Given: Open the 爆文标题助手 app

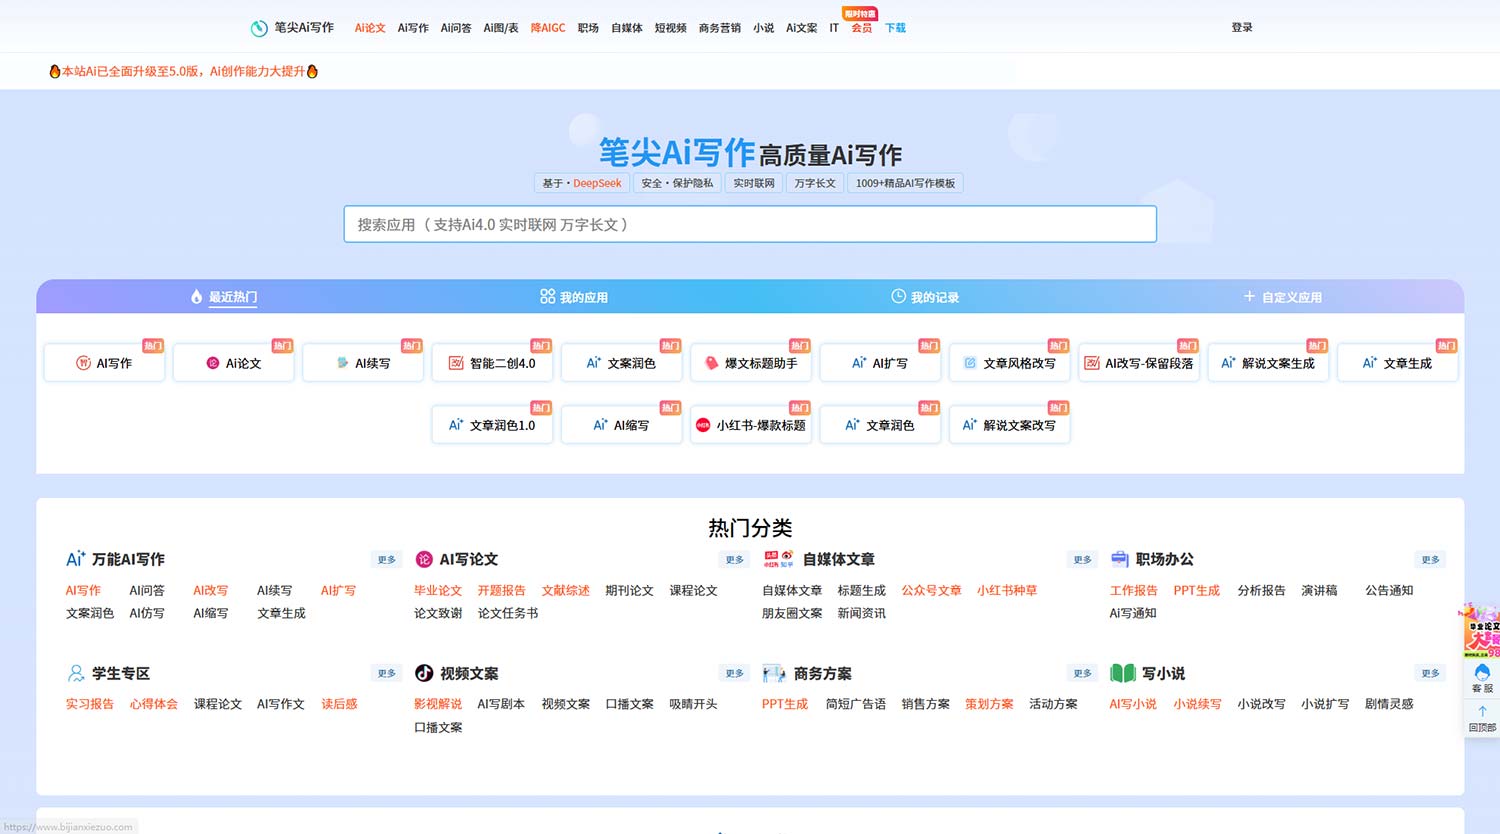Looking at the screenshot, I should point(751,363).
